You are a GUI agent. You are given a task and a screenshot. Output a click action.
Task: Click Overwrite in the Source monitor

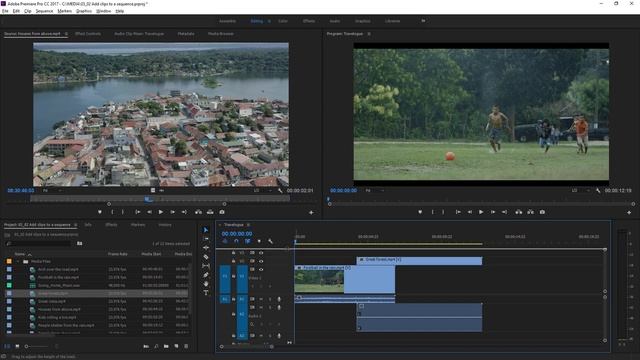click(x=210, y=212)
